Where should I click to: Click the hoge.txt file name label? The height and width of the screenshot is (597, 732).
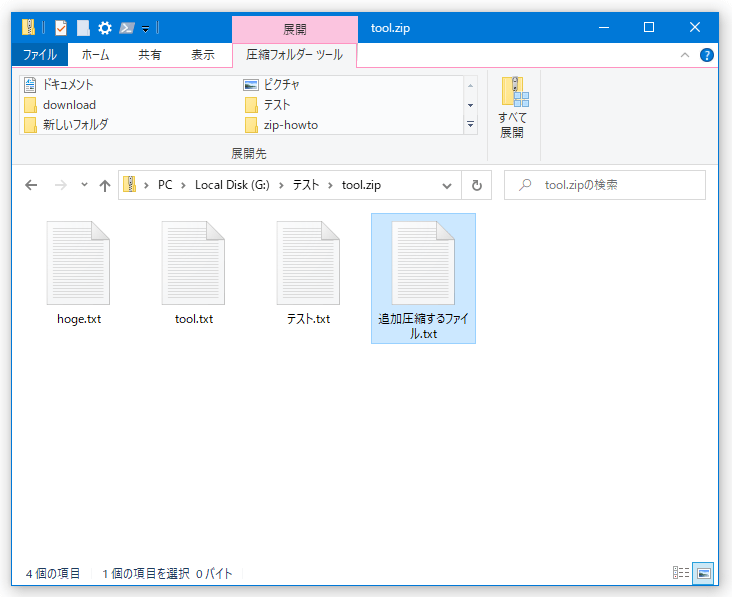79,319
